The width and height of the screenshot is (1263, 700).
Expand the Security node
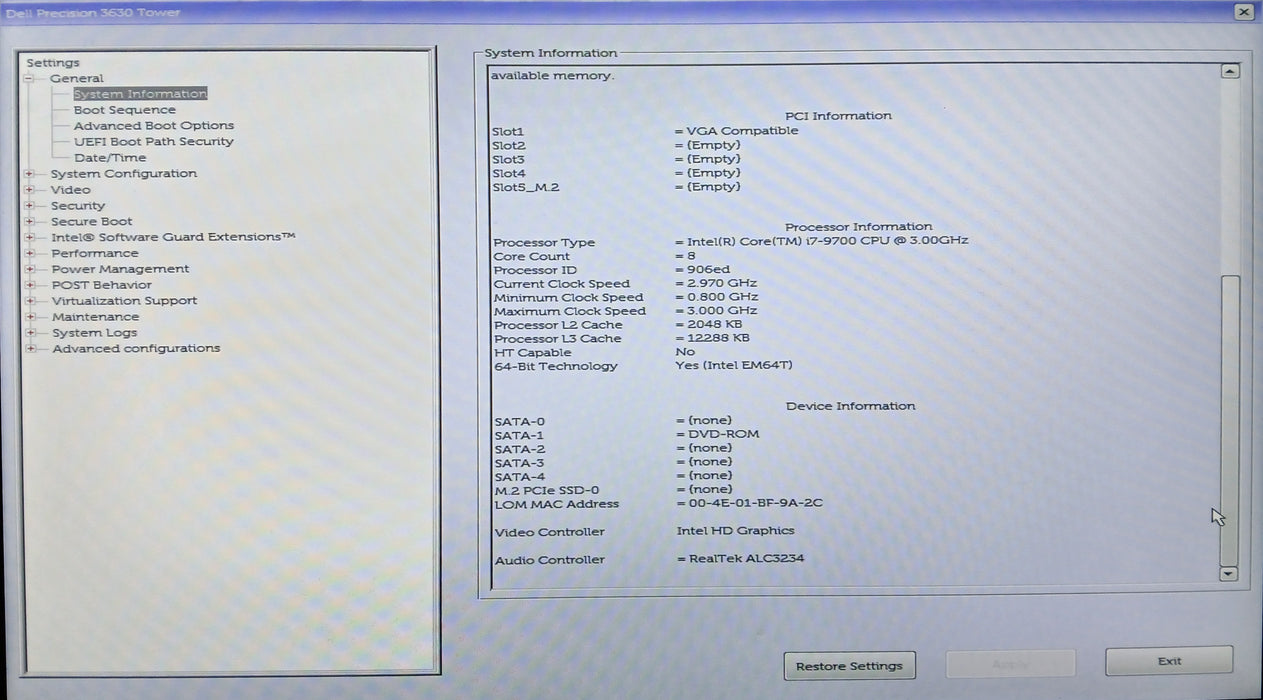[30, 206]
